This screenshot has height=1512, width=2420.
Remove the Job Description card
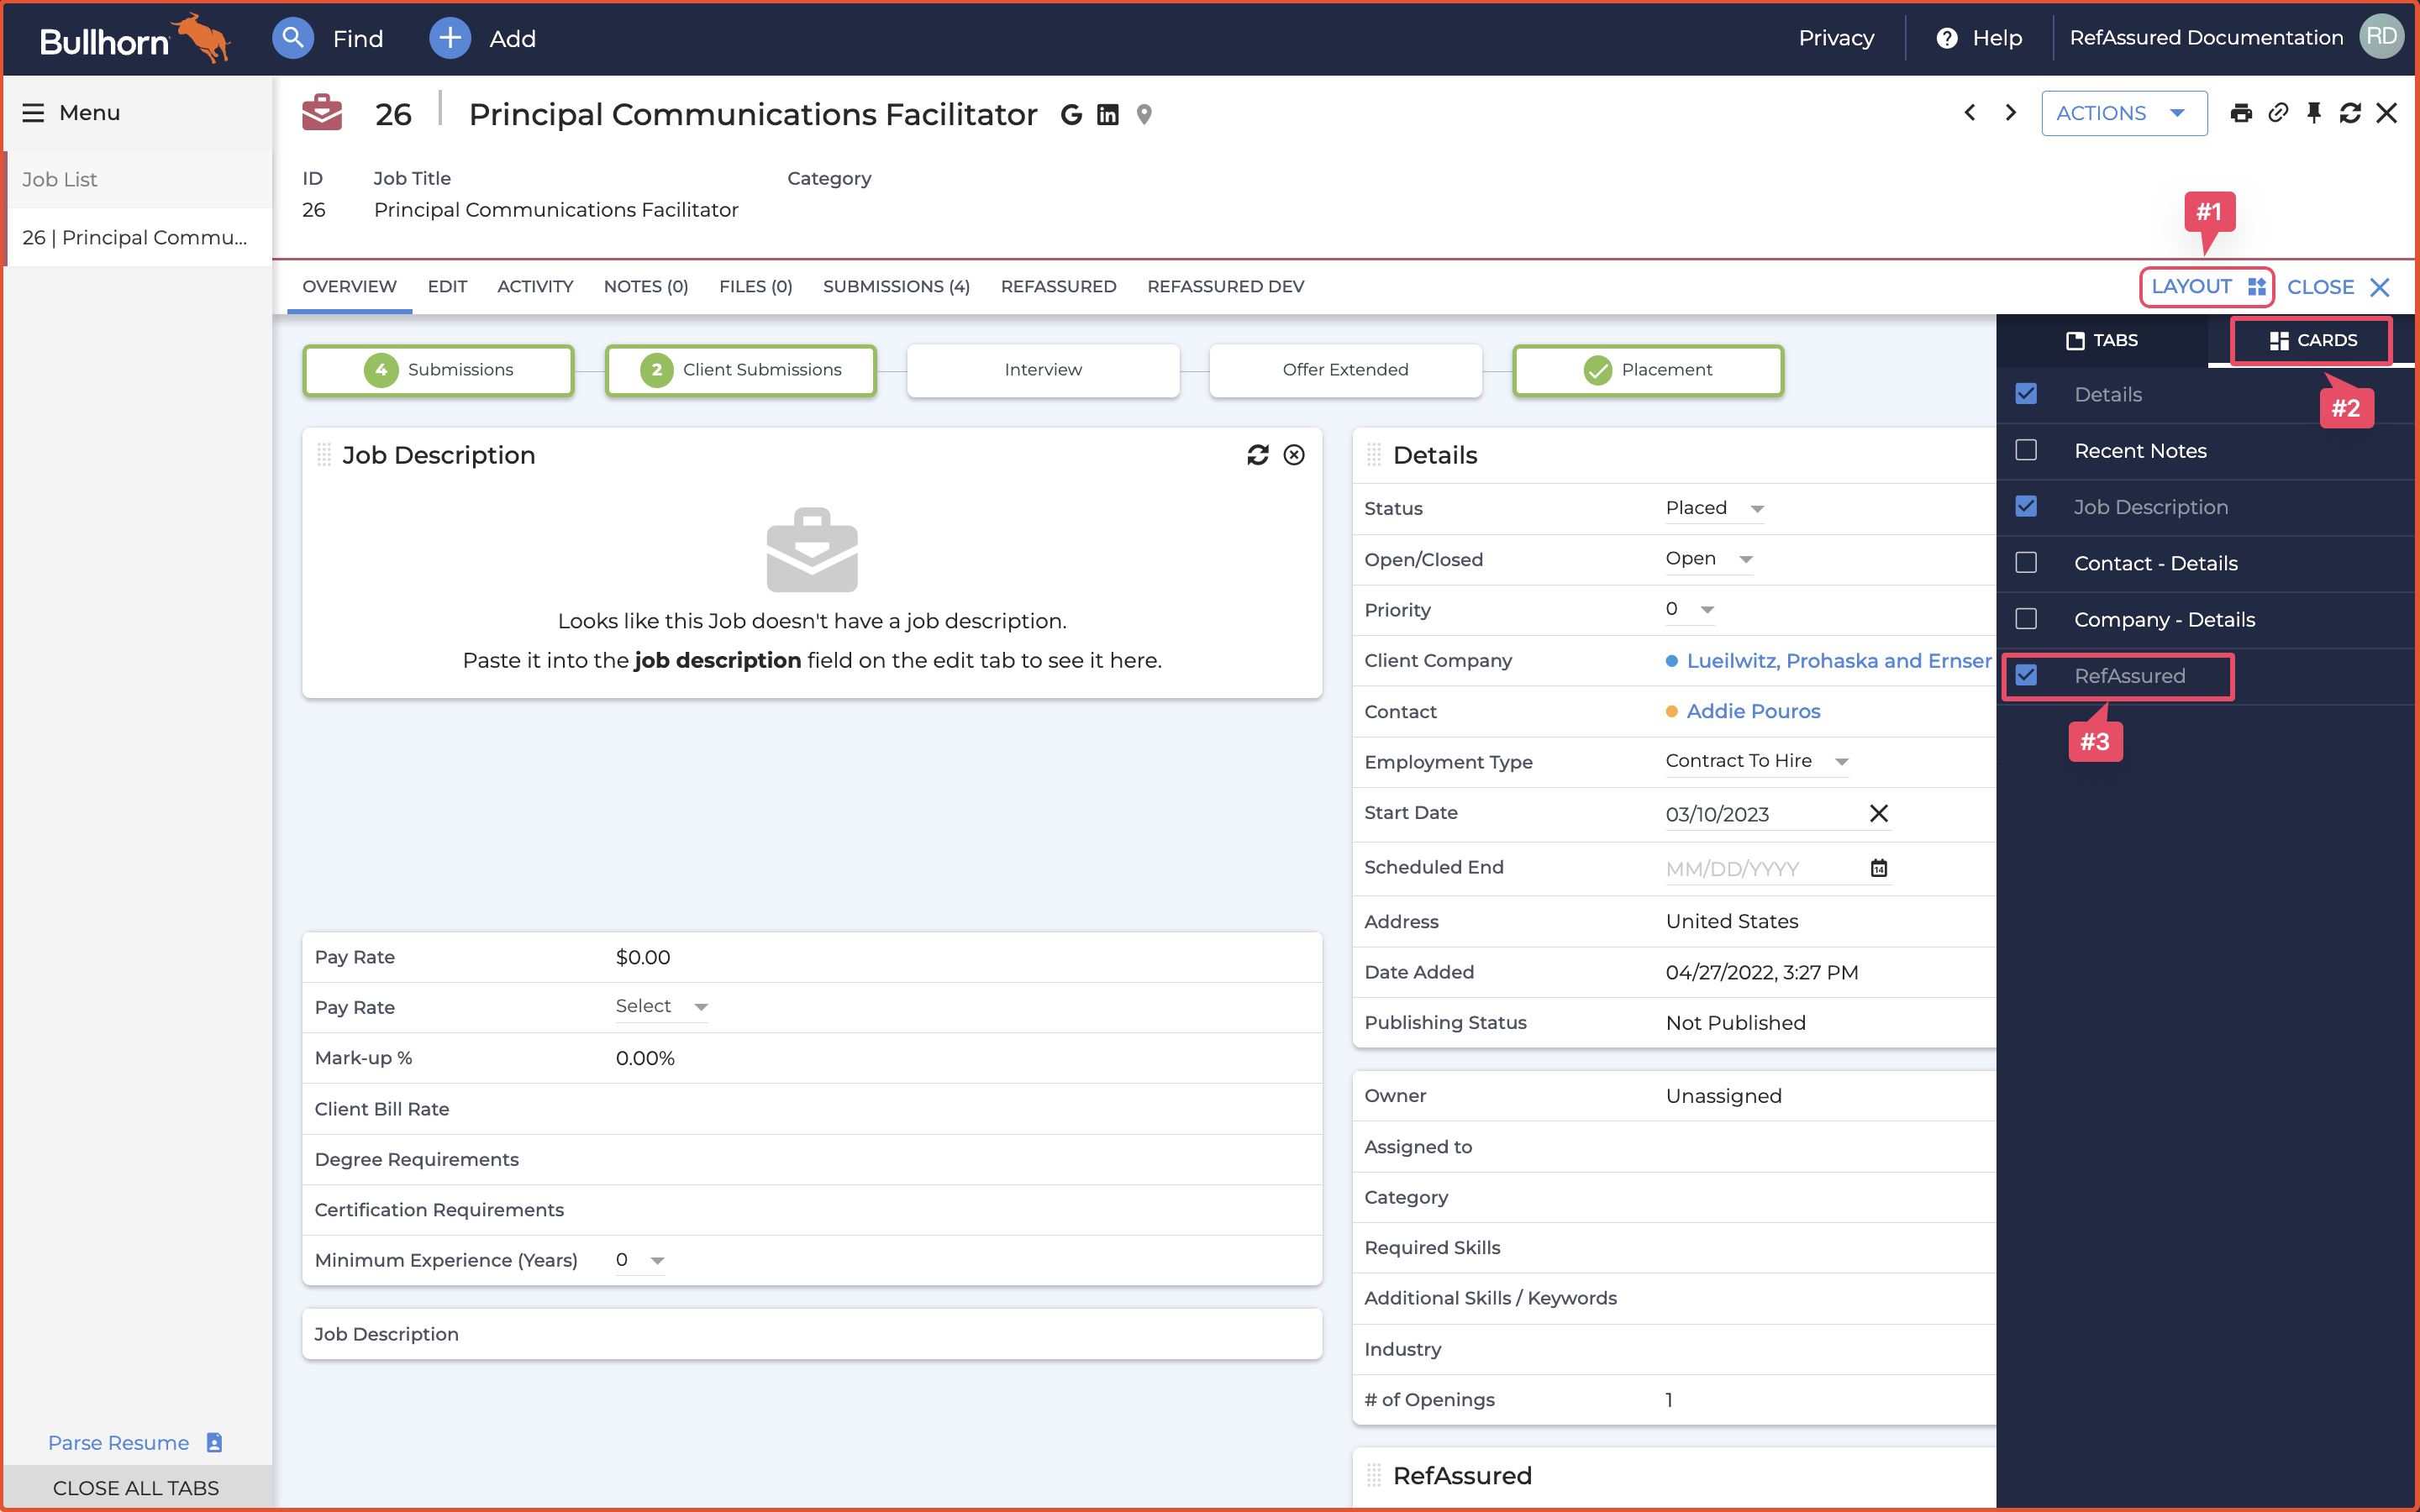(x=1294, y=455)
